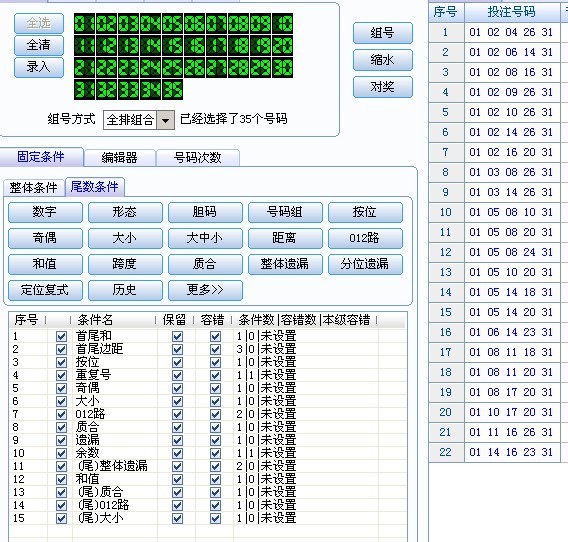This screenshot has width=568, height=542.
Task: Open the 组号方式 combo box dropdown
Action: [166, 120]
